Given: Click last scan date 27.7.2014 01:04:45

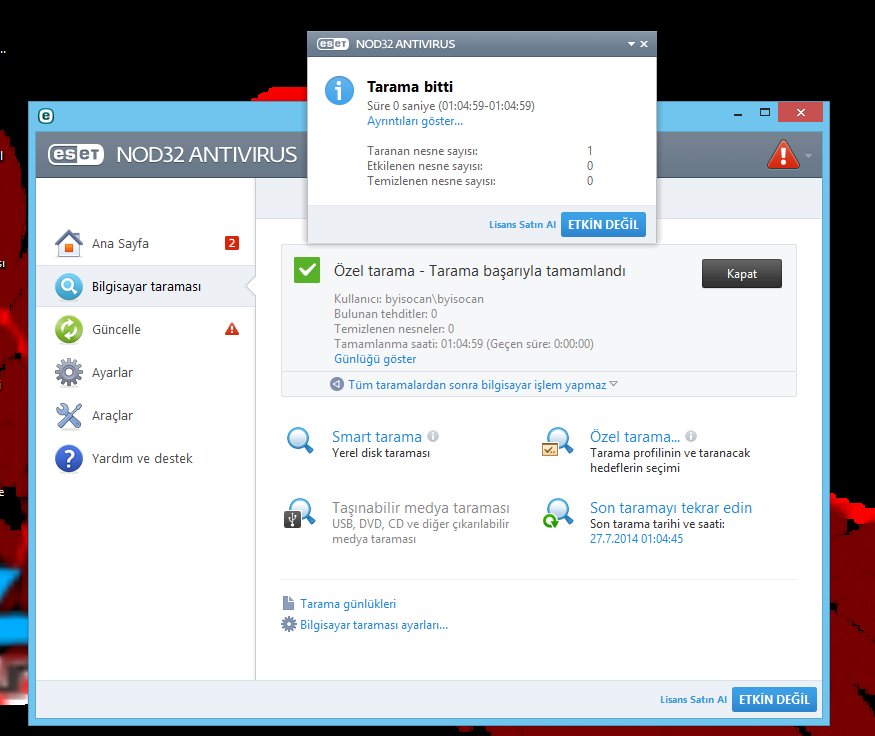Looking at the screenshot, I should tap(636, 539).
